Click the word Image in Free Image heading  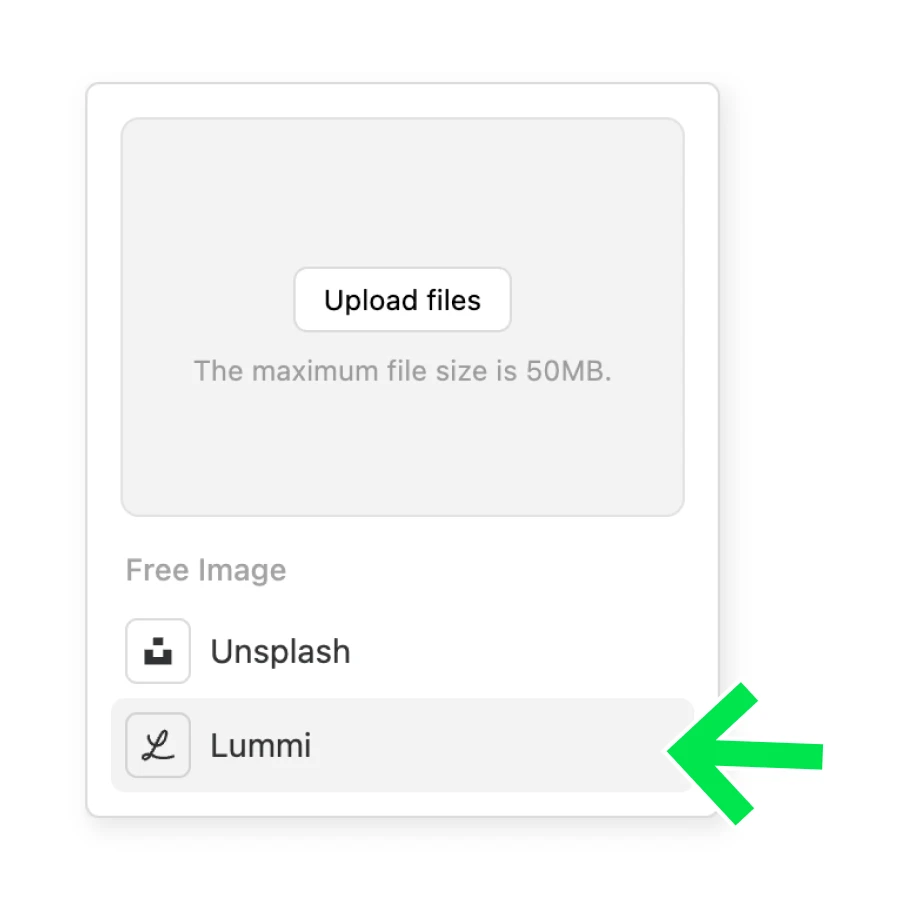coord(242,570)
